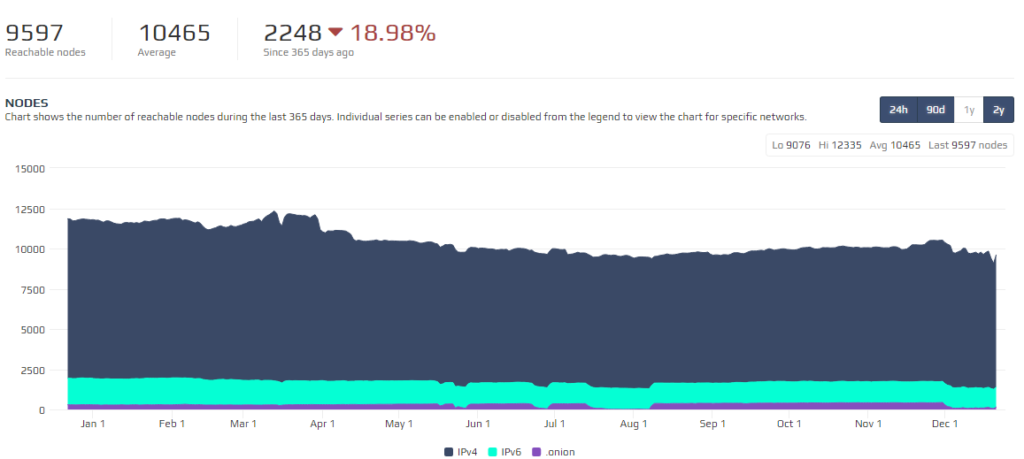1024x459 pixels.
Task: Switch the chart range to 90d
Action: coord(935,110)
